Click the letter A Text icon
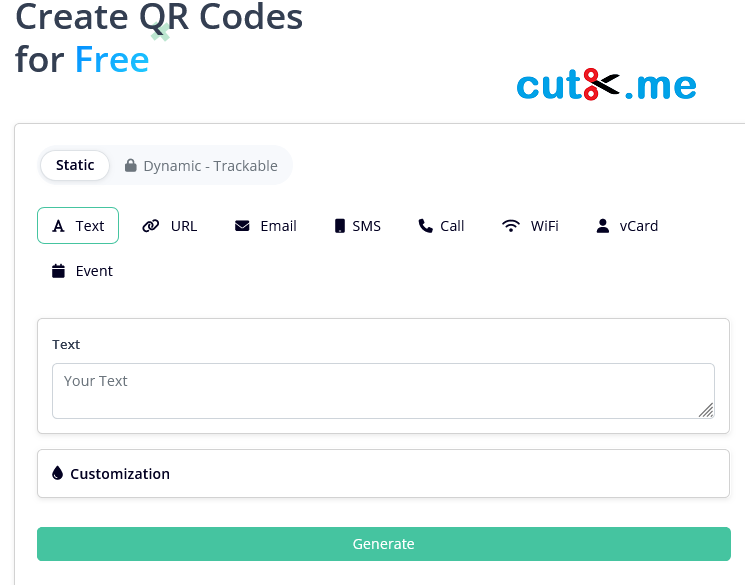Screen dimensions: 745x585 click(58, 226)
